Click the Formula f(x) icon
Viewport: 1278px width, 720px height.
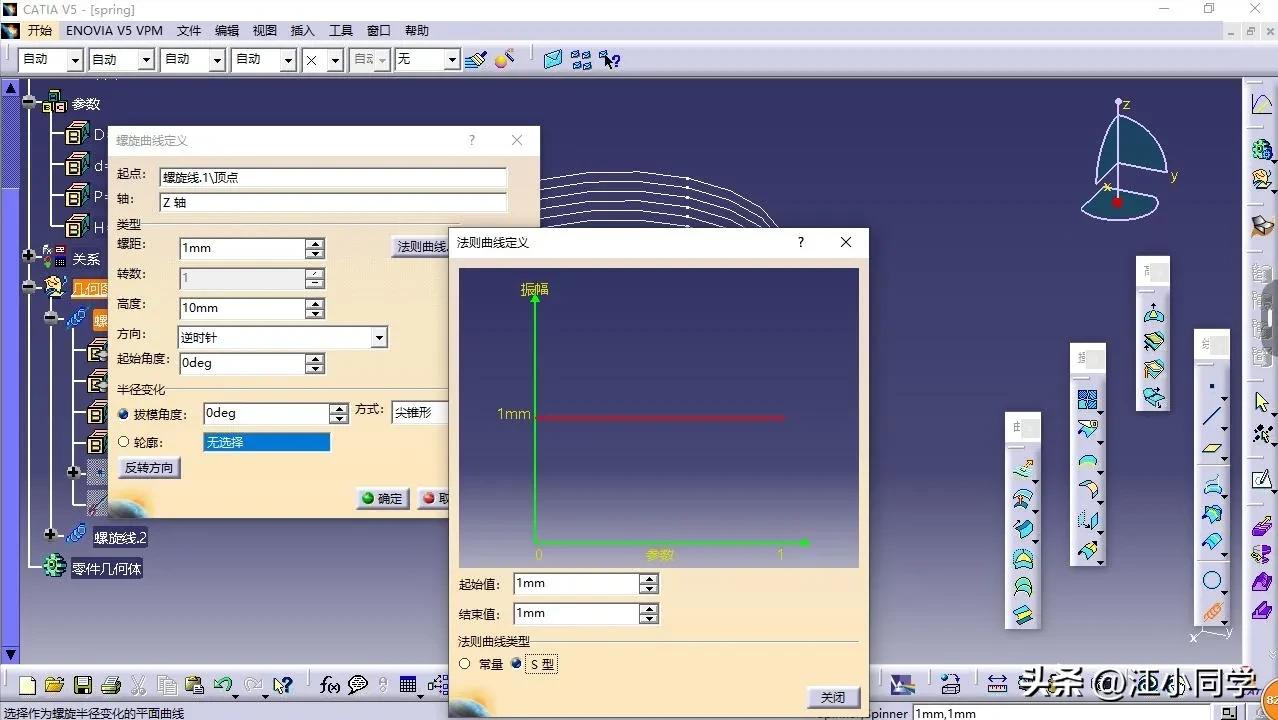[x=329, y=685]
